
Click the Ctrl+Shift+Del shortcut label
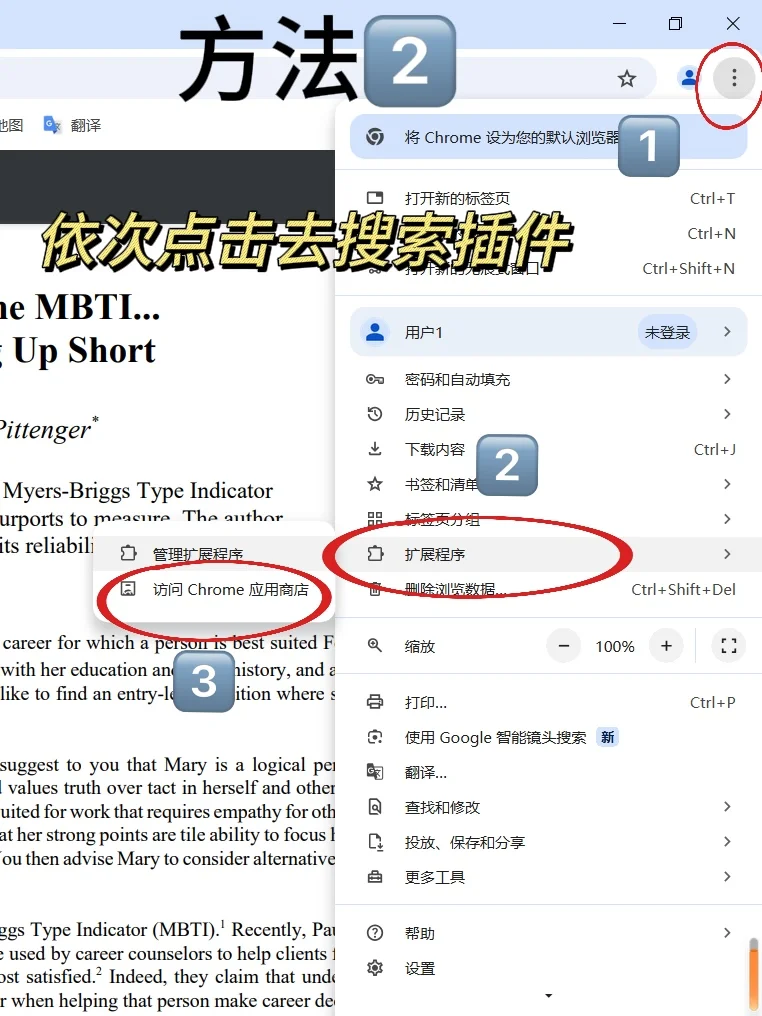684,590
